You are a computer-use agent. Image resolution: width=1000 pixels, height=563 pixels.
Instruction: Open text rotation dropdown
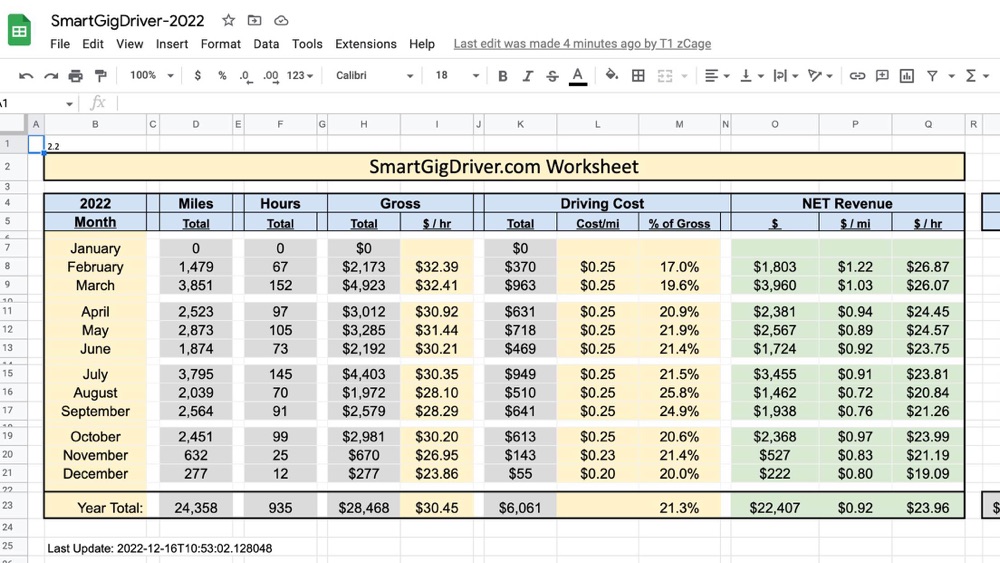tap(820, 76)
